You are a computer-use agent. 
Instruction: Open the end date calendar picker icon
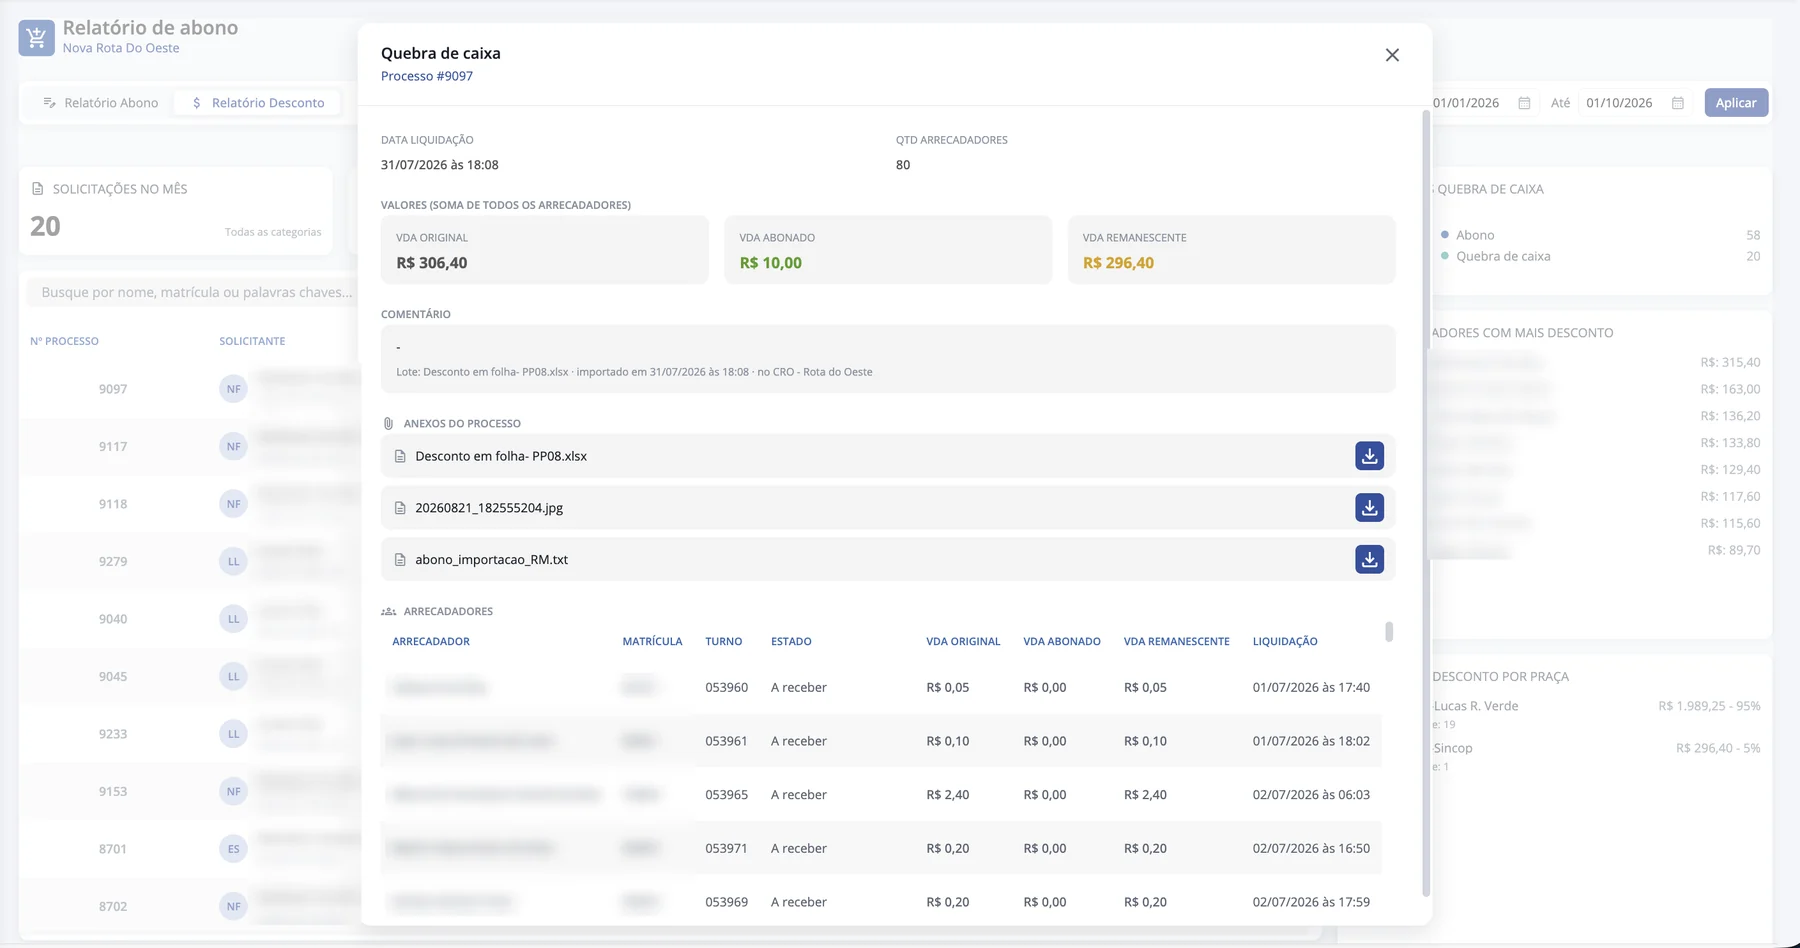pos(1678,103)
